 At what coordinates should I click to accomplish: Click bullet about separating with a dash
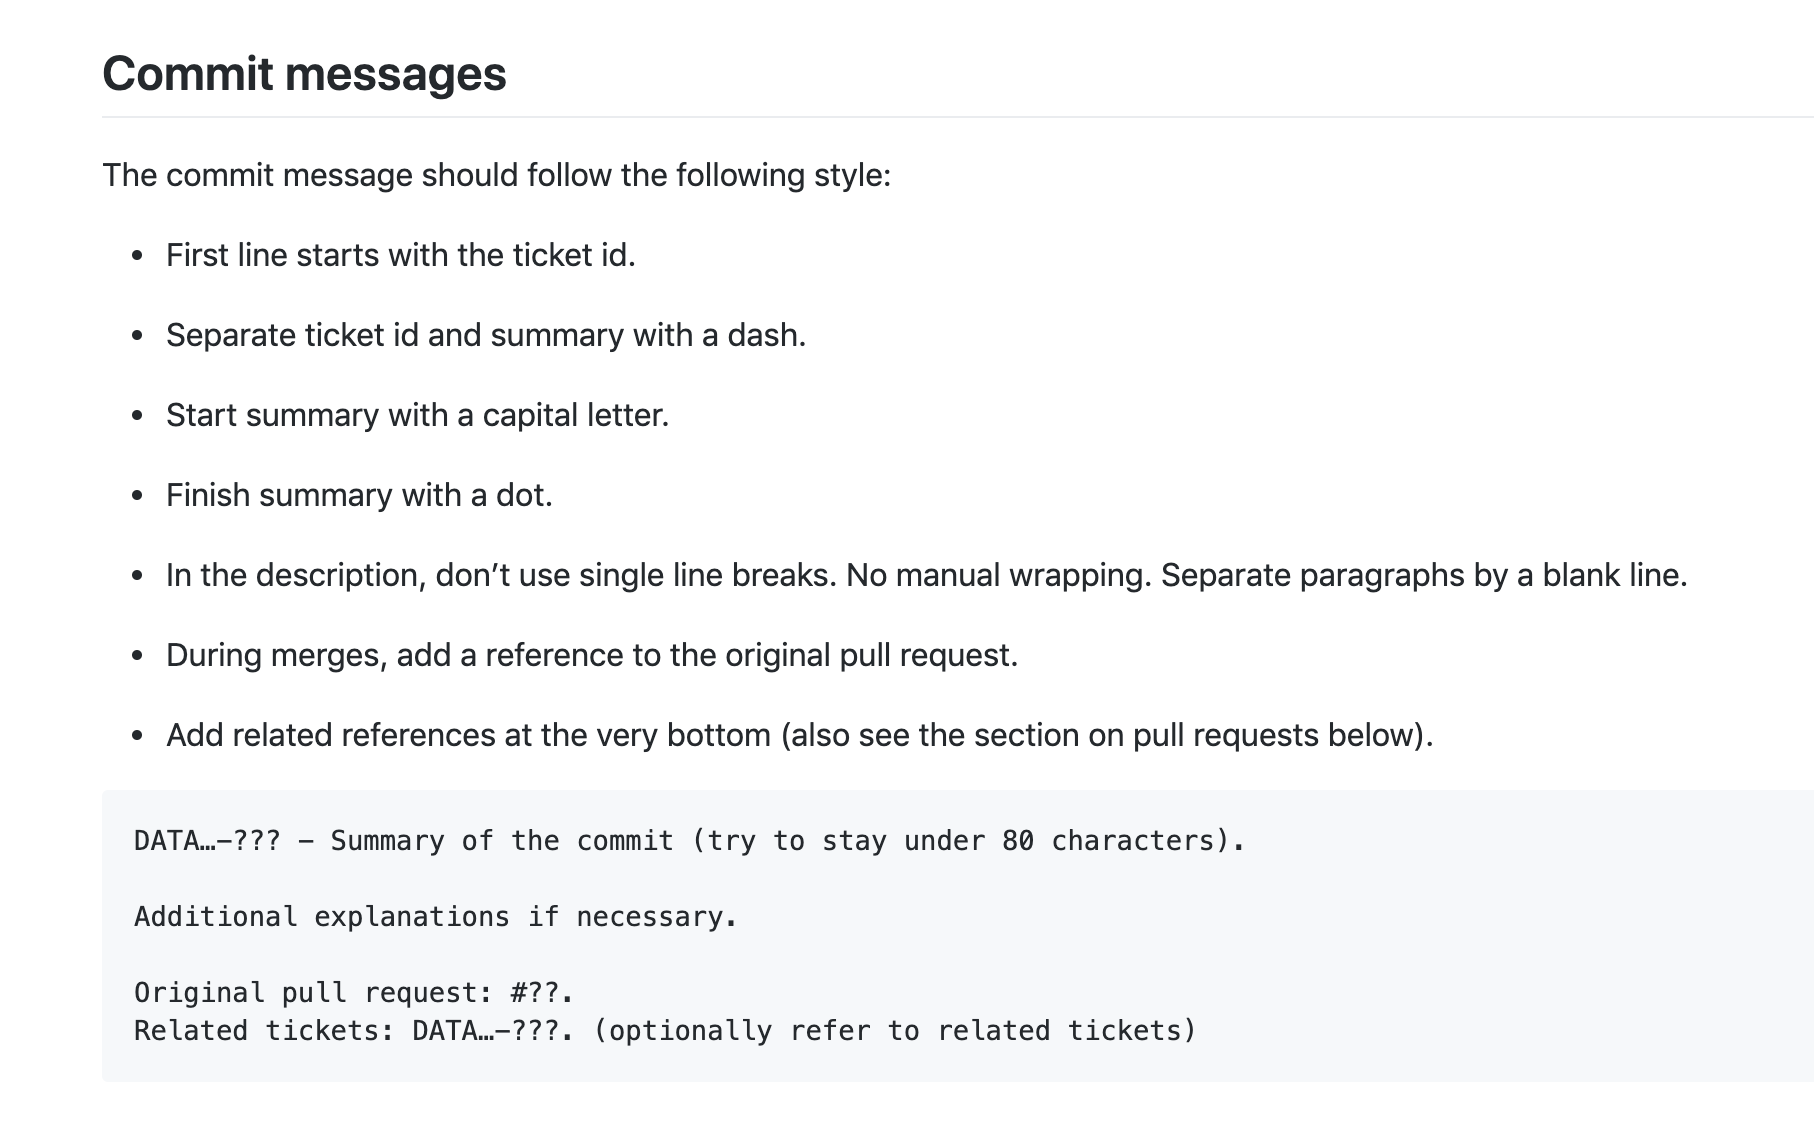[x=486, y=335]
